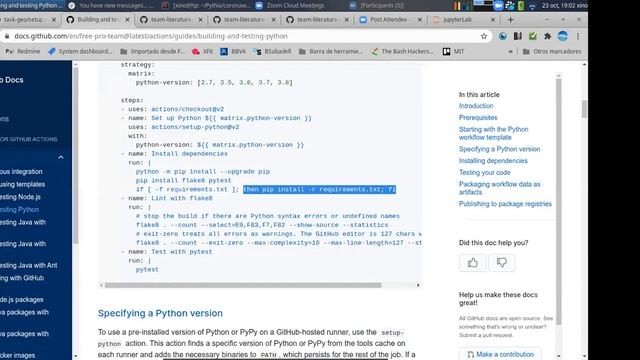Click the code block horizontal scrollbar

coord(243,285)
